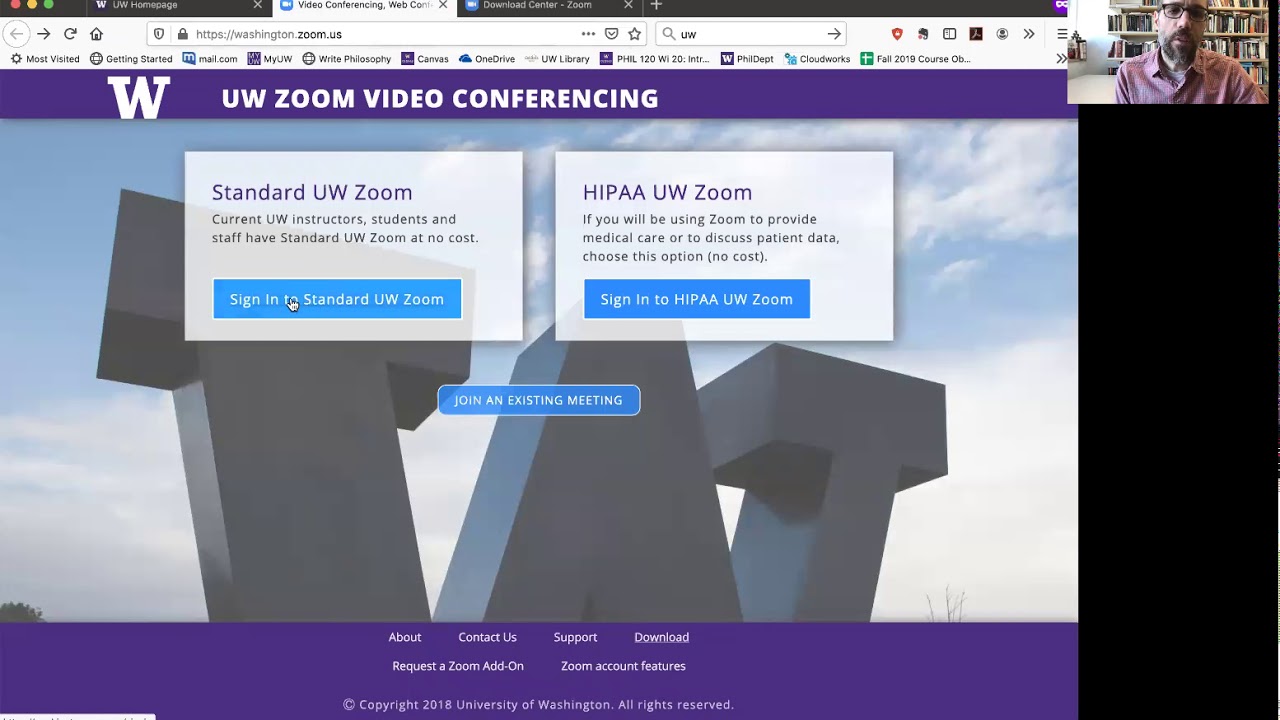Close the Download Center tab
Screen dimensions: 1280x720
click(628, 5)
